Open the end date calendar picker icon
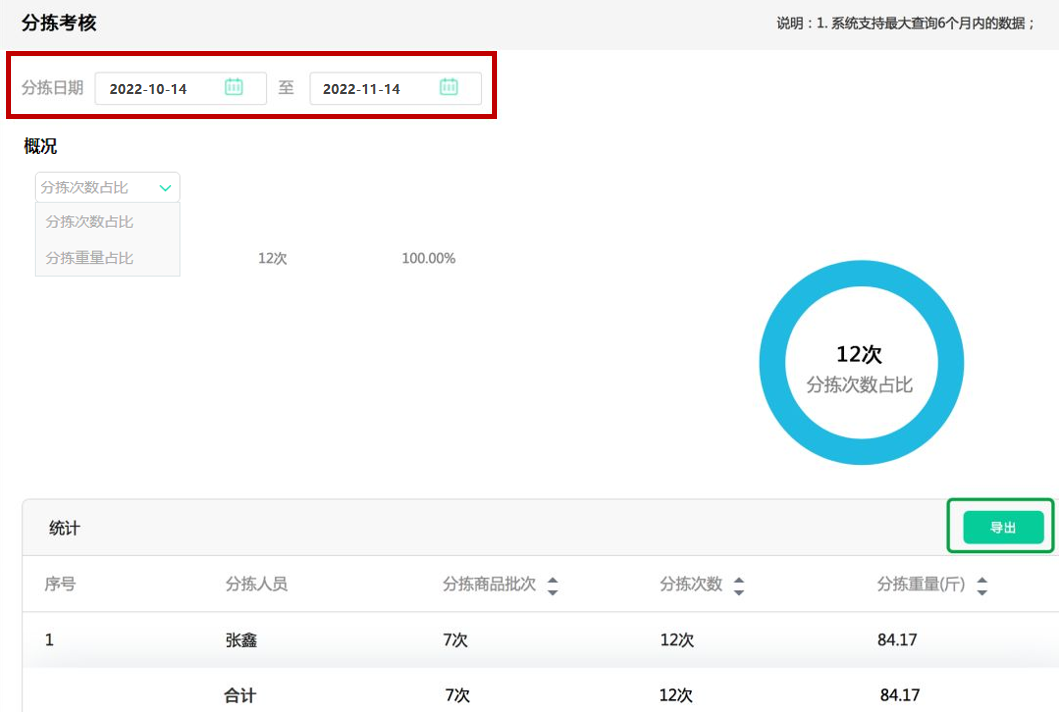Viewport: 1064px width, 712px height. (448, 87)
